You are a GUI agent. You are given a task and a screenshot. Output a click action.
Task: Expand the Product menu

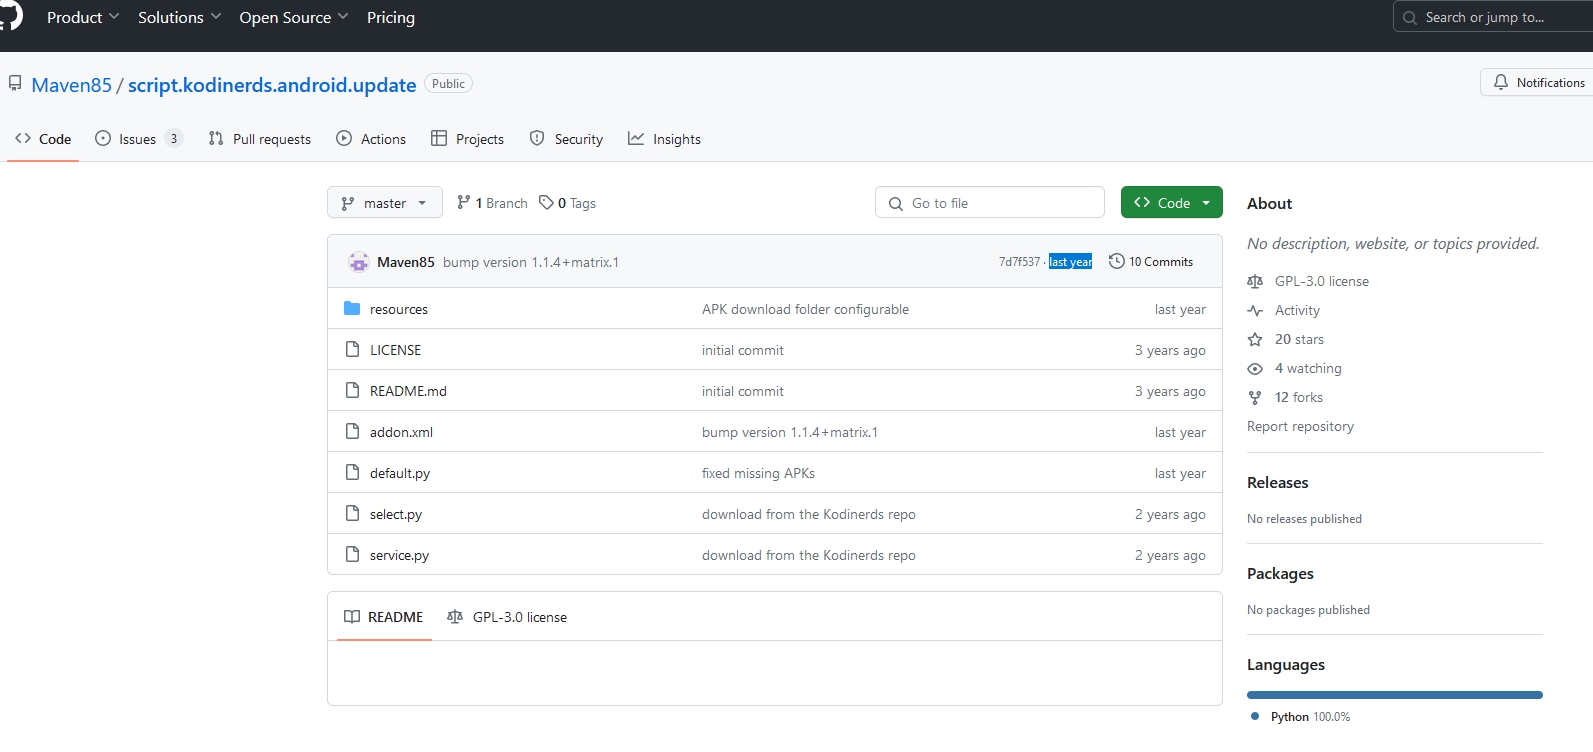tap(83, 17)
